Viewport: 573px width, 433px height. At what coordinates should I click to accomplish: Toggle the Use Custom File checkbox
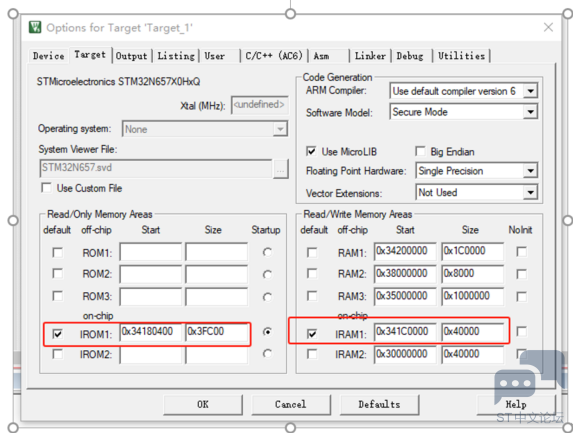click(x=46, y=188)
